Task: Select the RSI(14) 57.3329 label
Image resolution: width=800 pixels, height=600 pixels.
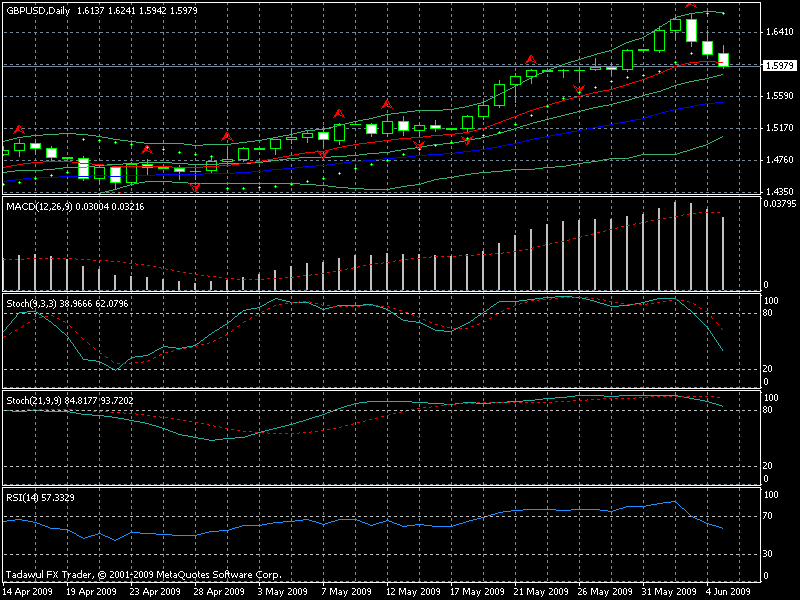Action: click(x=40, y=497)
